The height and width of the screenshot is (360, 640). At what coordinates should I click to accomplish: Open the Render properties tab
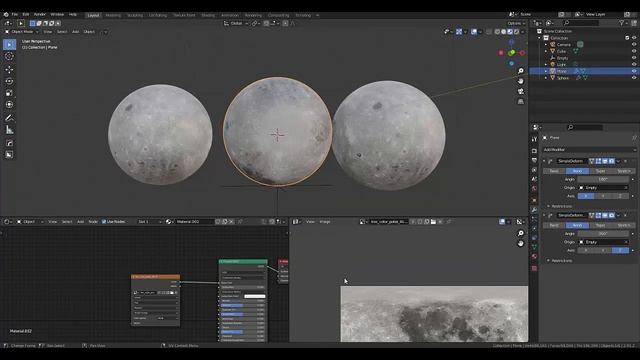click(534, 151)
